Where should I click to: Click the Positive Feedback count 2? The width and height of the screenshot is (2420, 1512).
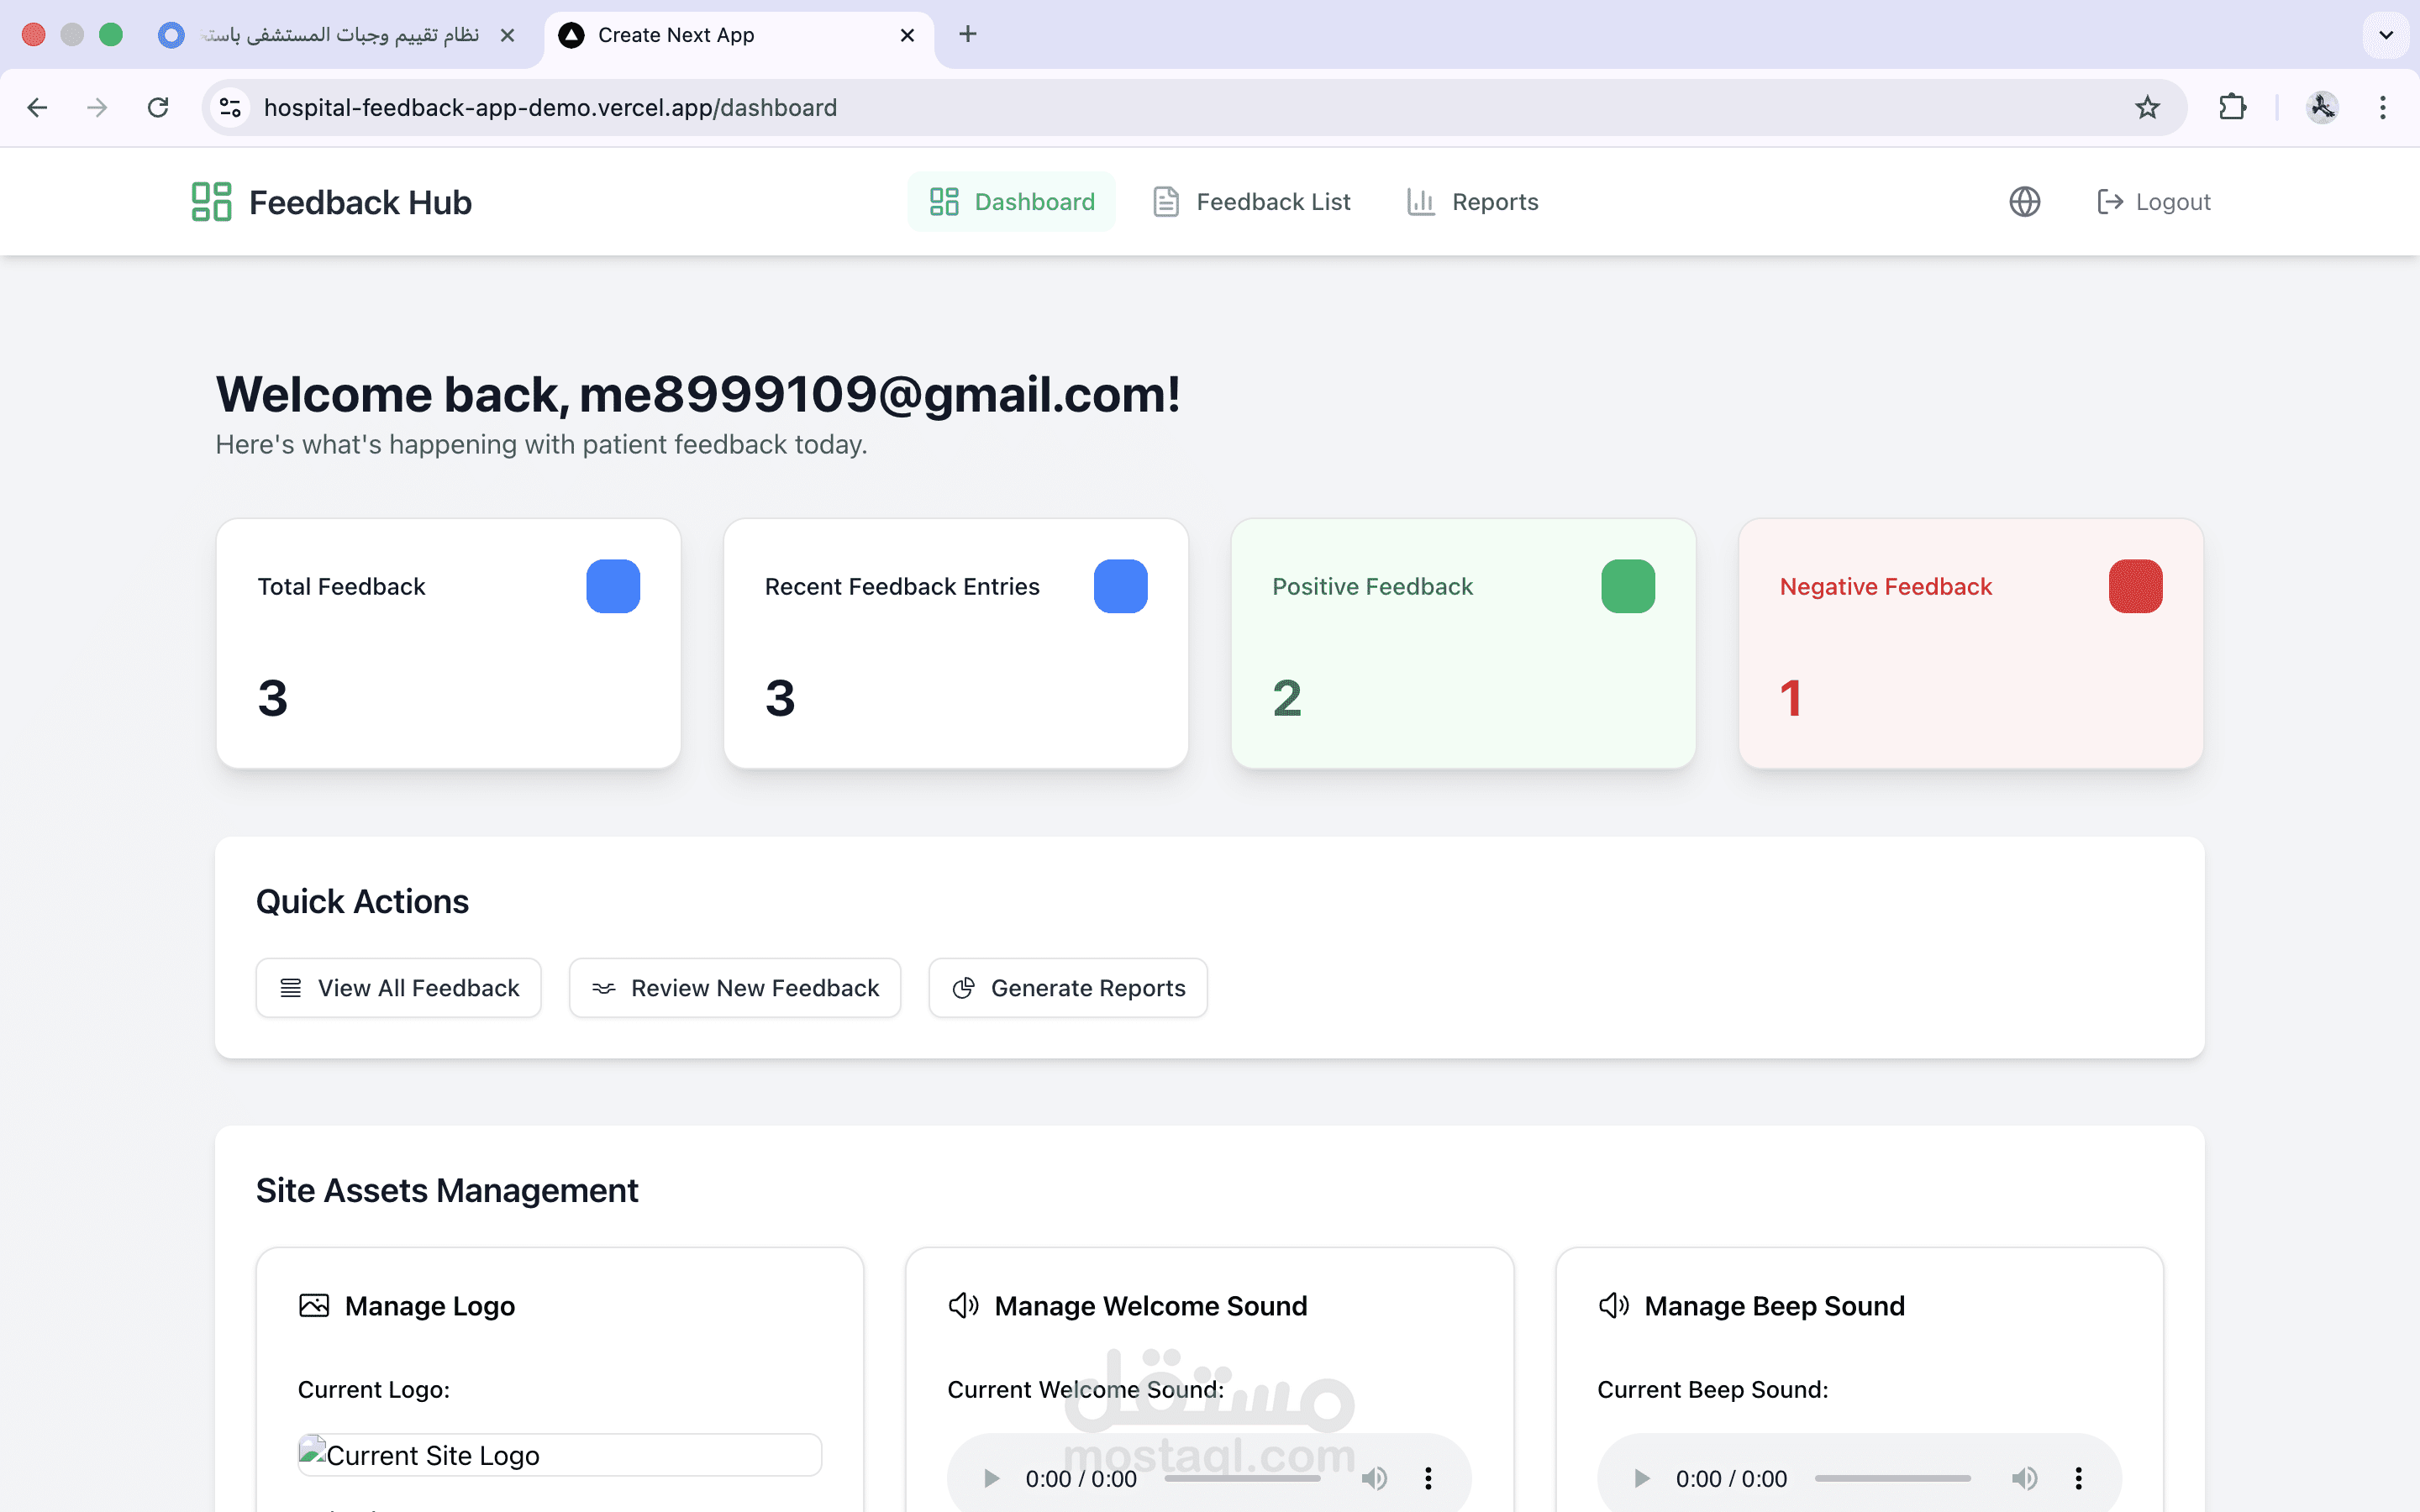click(1287, 697)
